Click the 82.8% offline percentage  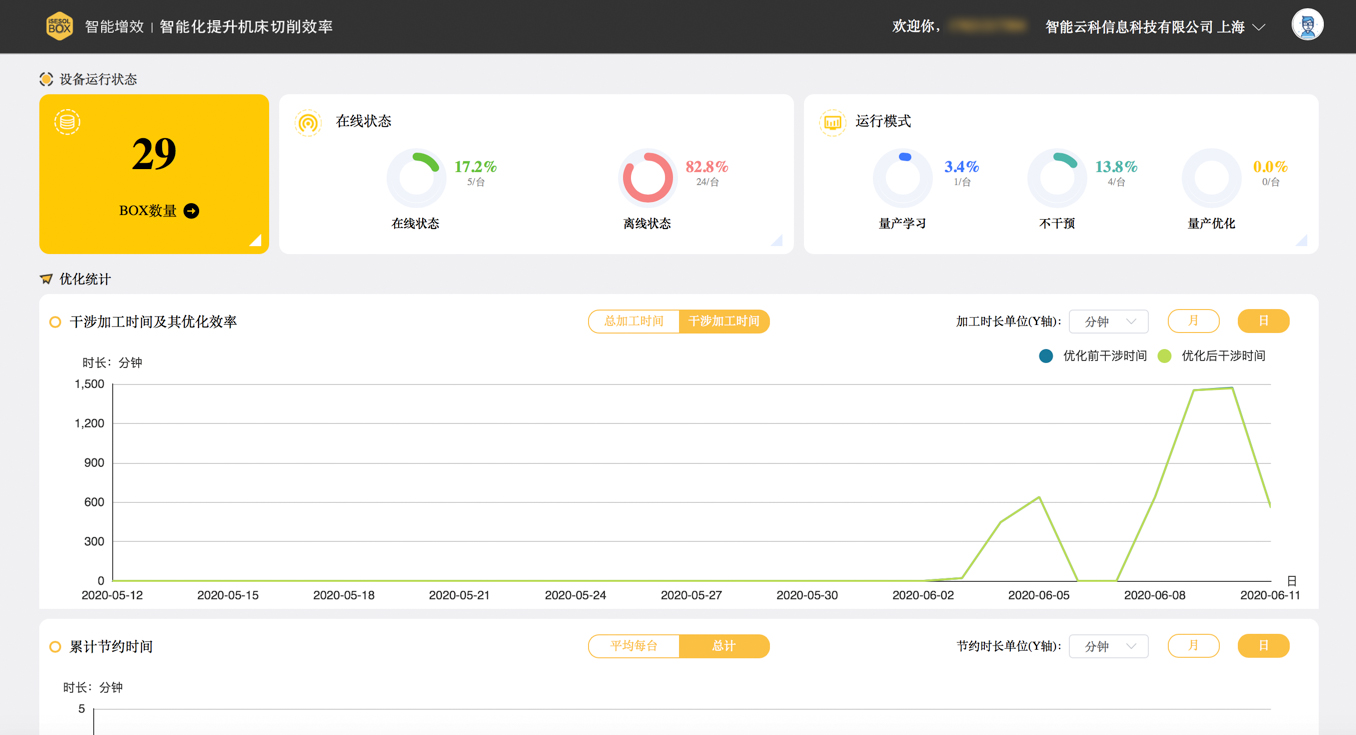706,167
